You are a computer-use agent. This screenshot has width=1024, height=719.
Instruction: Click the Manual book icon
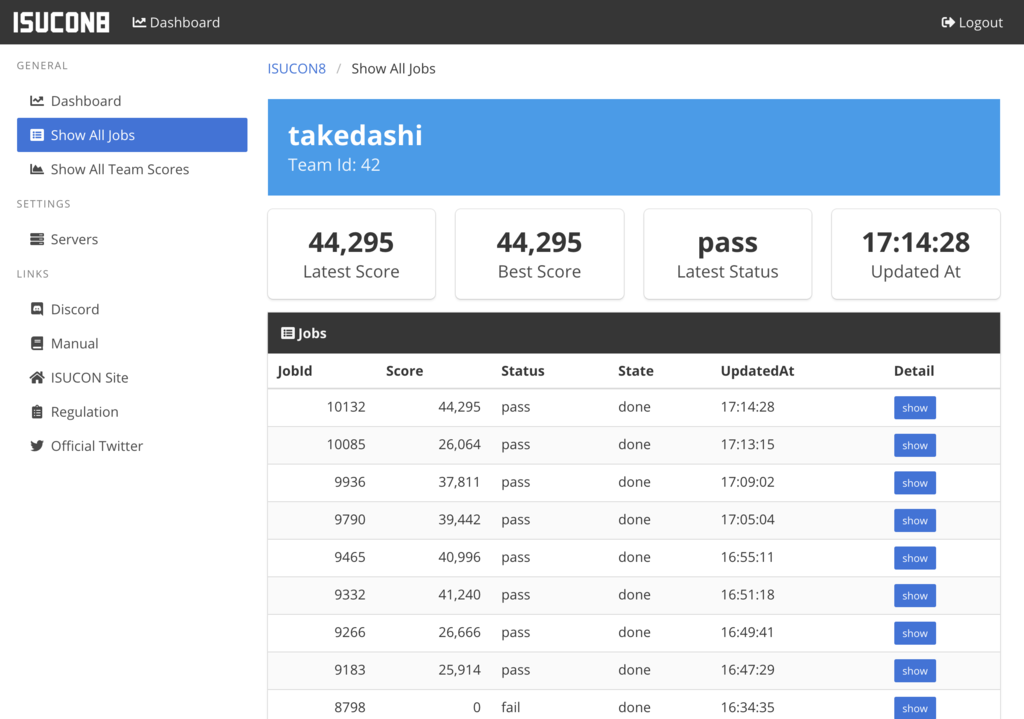37,344
